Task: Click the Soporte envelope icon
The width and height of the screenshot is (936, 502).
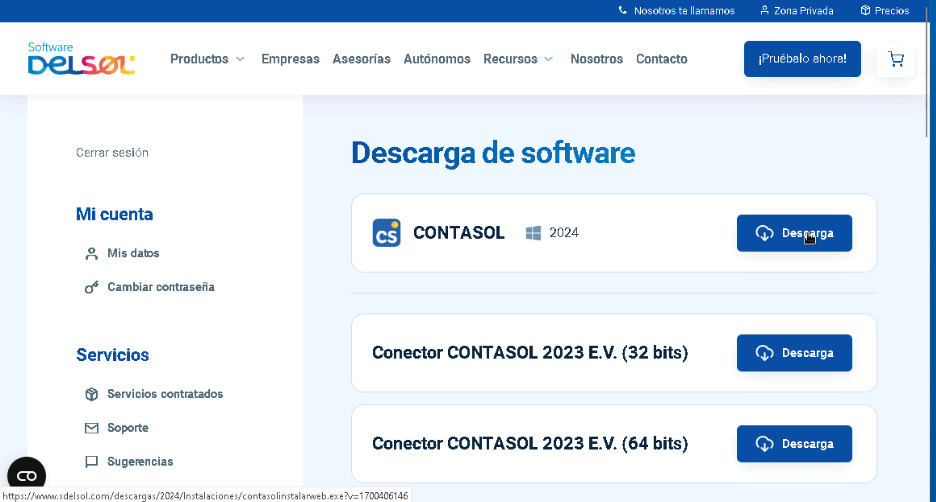Action: [x=91, y=428]
